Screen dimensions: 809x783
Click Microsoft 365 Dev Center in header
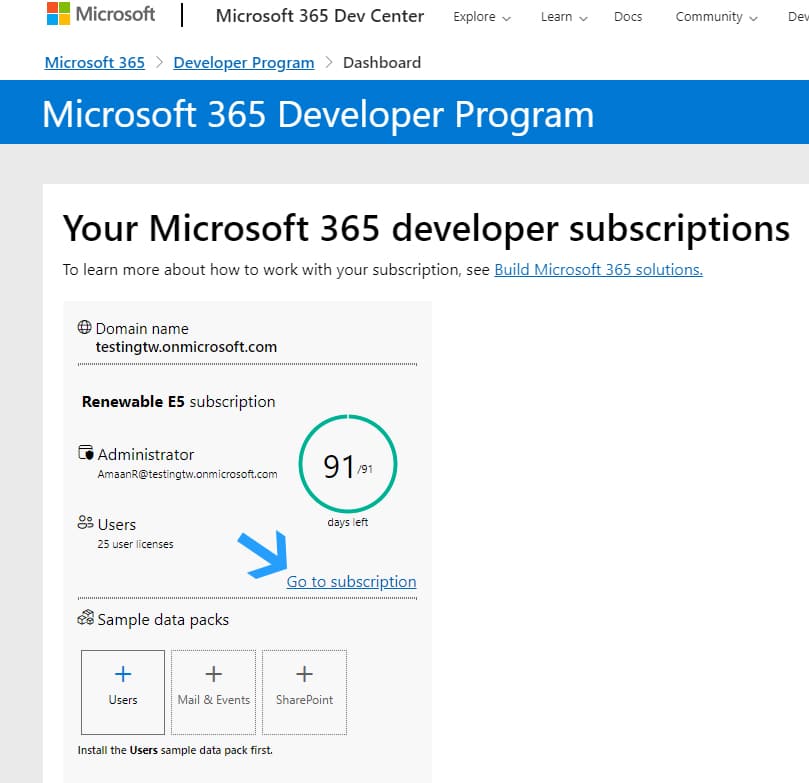tap(319, 16)
